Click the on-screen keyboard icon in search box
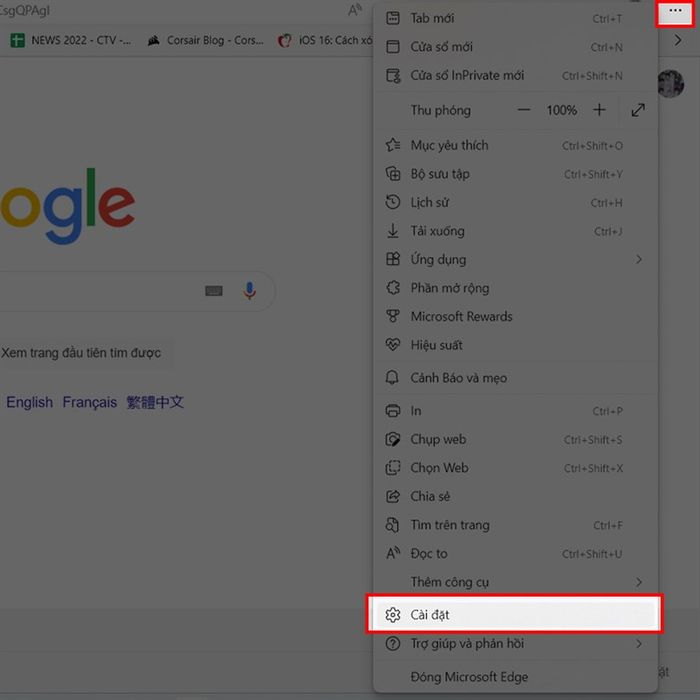700x700 pixels. [214, 291]
